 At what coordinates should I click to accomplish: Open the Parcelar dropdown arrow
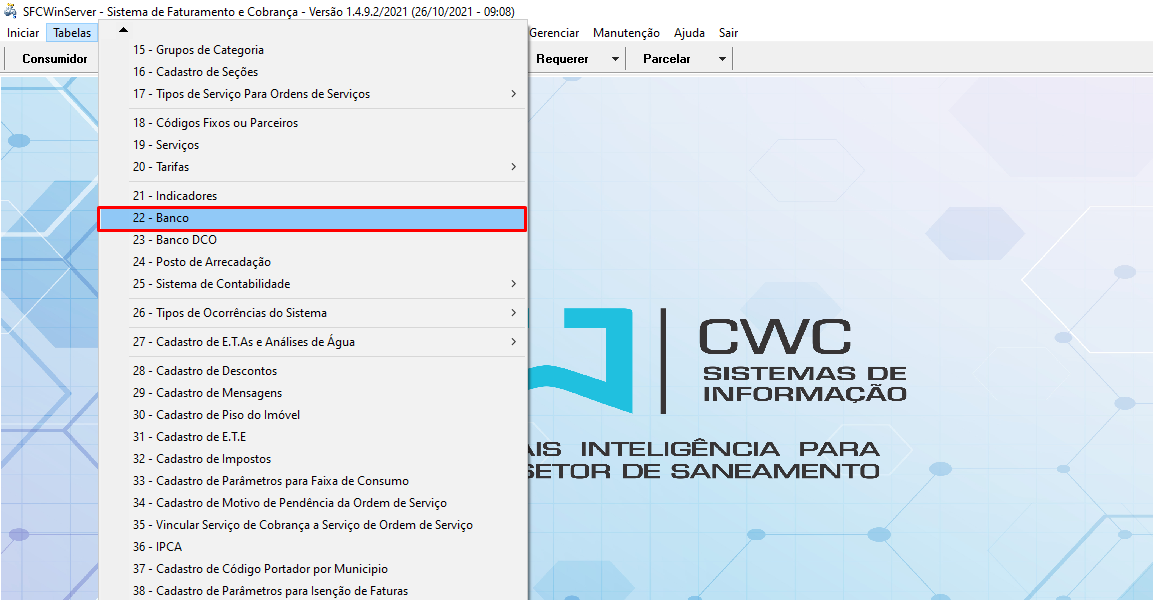[x=721, y=58]
